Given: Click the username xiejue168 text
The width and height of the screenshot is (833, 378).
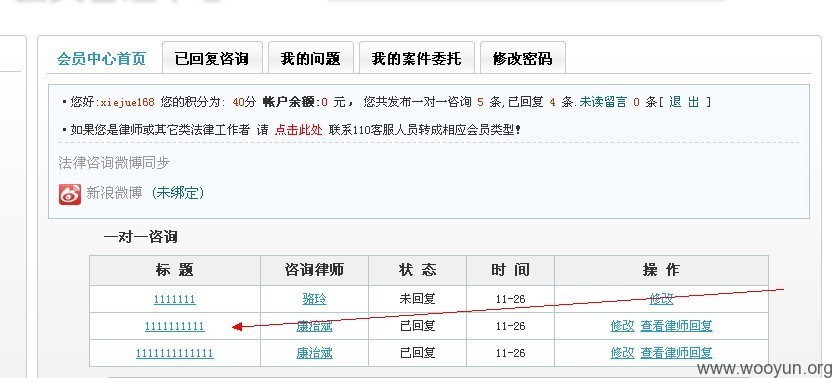Looking at the screenshot, I should (x=128, y=102).
